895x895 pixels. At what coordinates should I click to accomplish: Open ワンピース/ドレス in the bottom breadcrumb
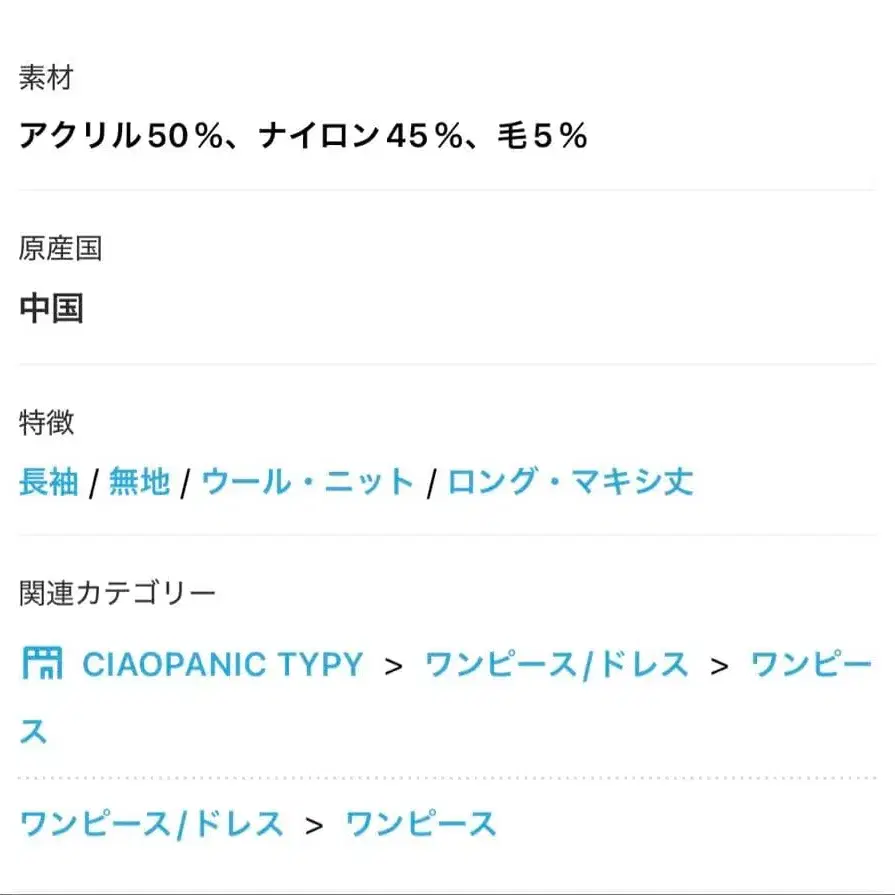tap(148, 822)
